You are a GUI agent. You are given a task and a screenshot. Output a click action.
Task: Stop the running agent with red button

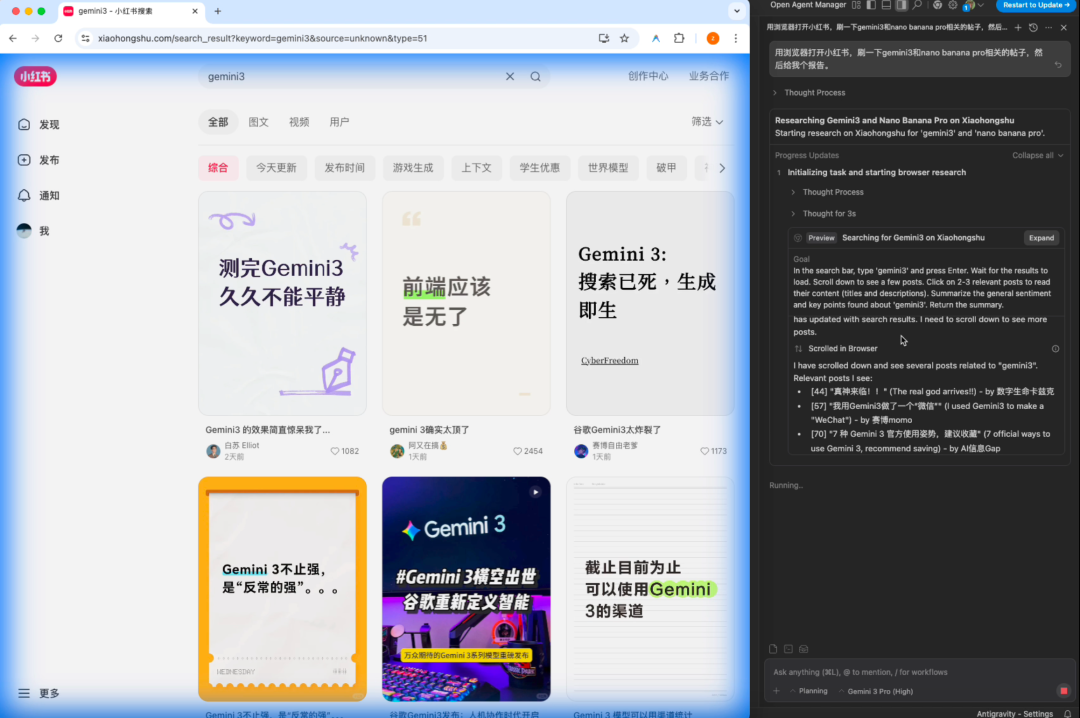pyautogui.click(x=1063, y=691)
